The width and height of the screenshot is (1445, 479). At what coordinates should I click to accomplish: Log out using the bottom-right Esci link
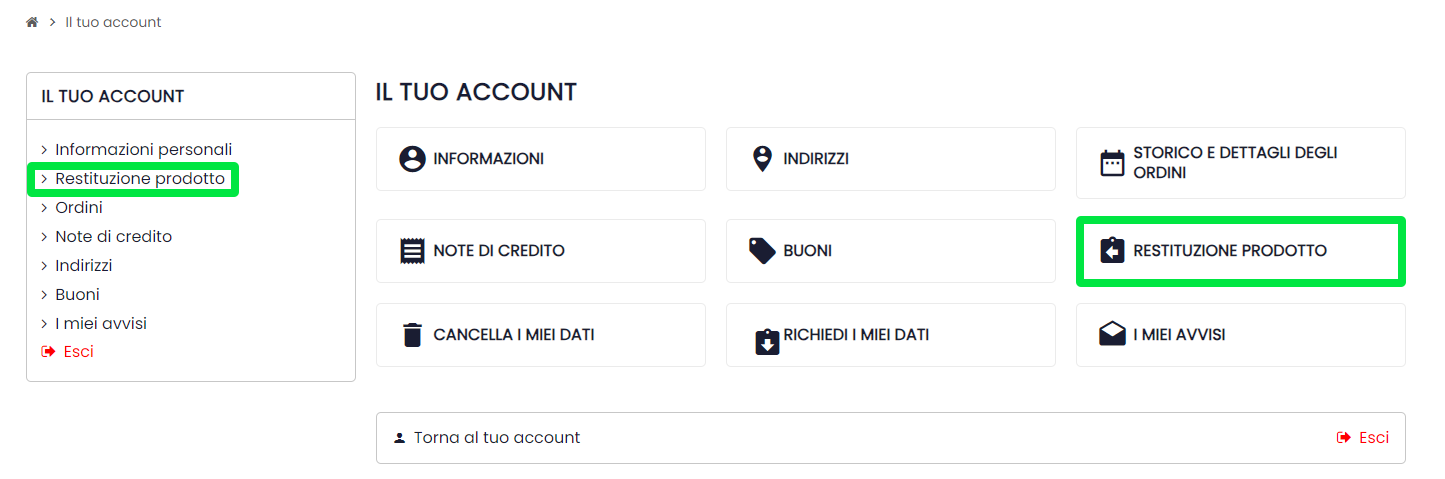[x=1372, y=438]
